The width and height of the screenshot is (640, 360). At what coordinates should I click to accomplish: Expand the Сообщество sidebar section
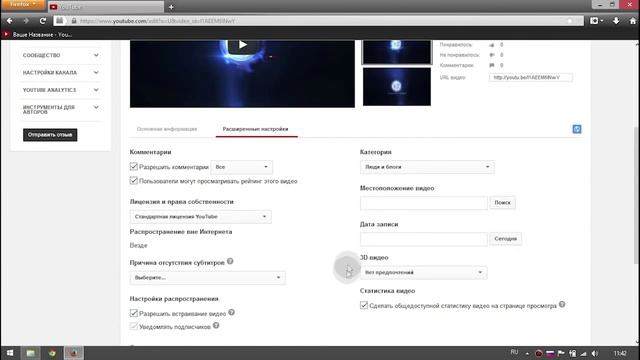pyautogui.click(x=60, y=55)
